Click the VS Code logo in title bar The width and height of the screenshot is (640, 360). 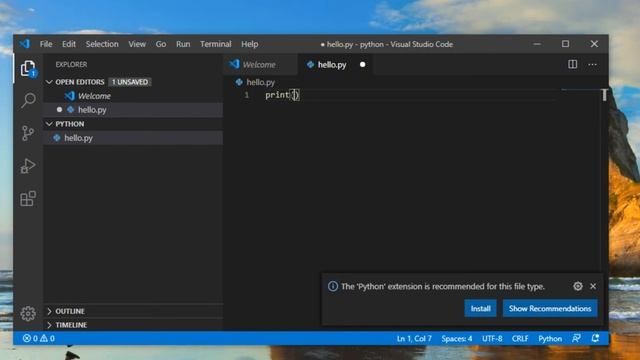coord(24,44)
